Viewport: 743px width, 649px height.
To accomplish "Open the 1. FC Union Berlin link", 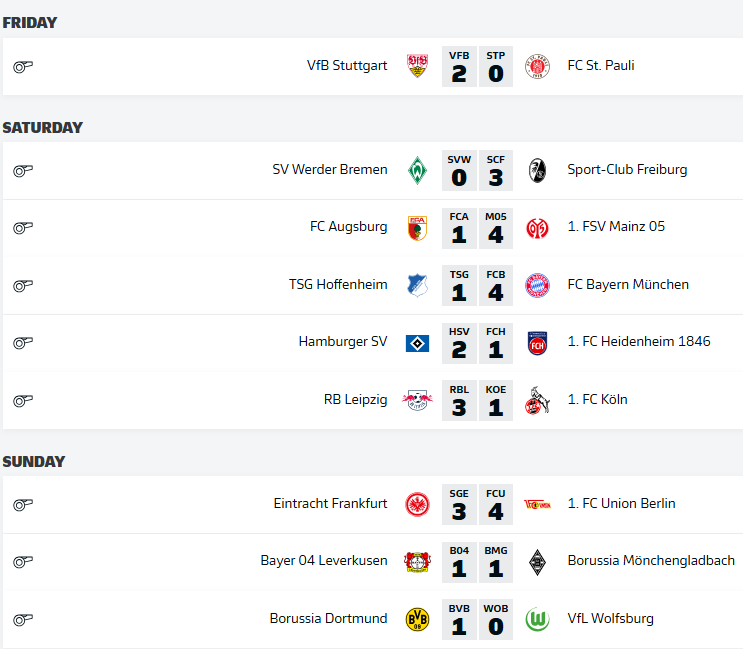I will (621, 504).
